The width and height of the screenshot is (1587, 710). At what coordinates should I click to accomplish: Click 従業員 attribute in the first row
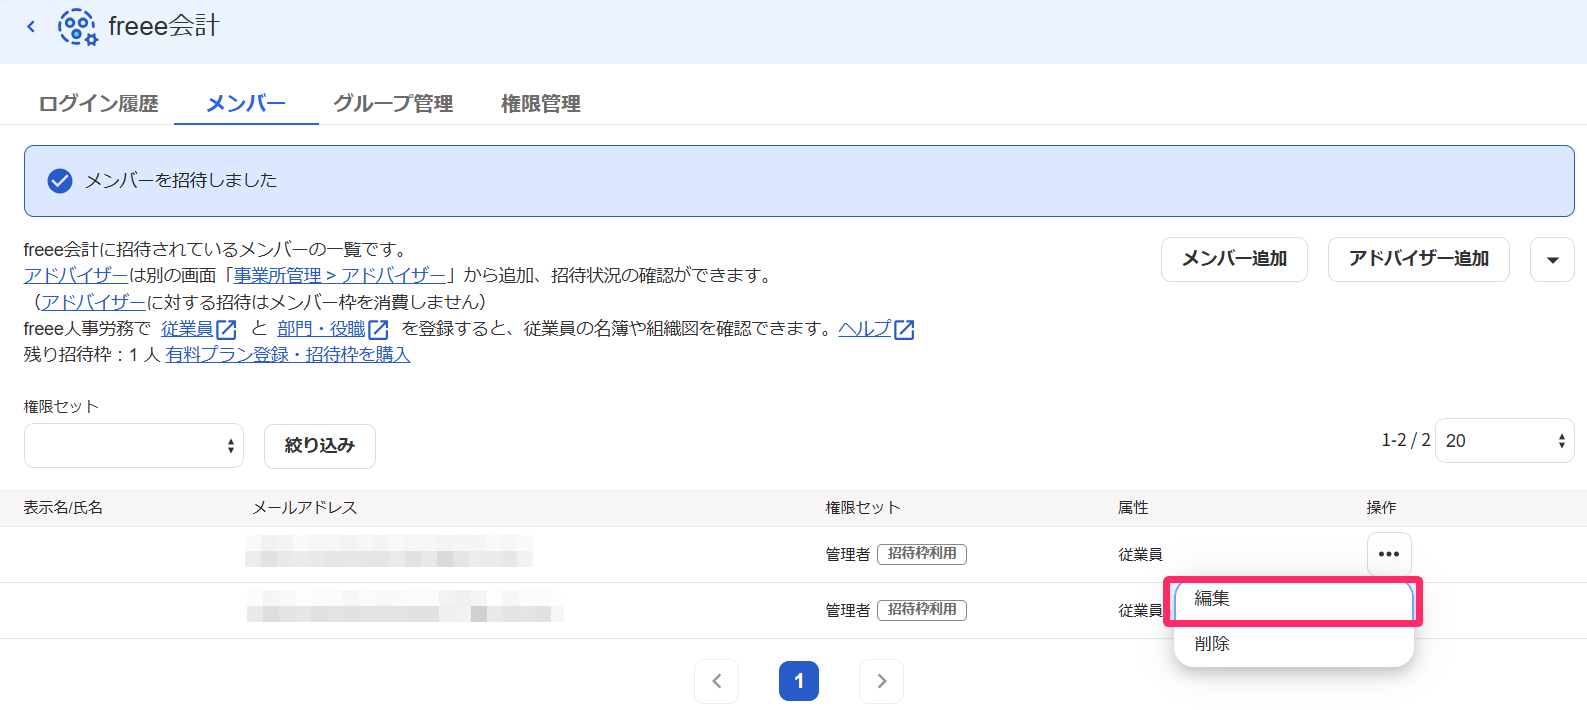click(1140, 555)
